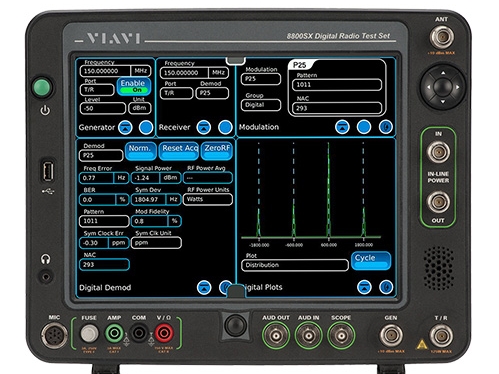This screenshot has width=499, height=374.
Task: Collapse the Receiver tile with arrow icon
Action: click(x=204, y=127)
